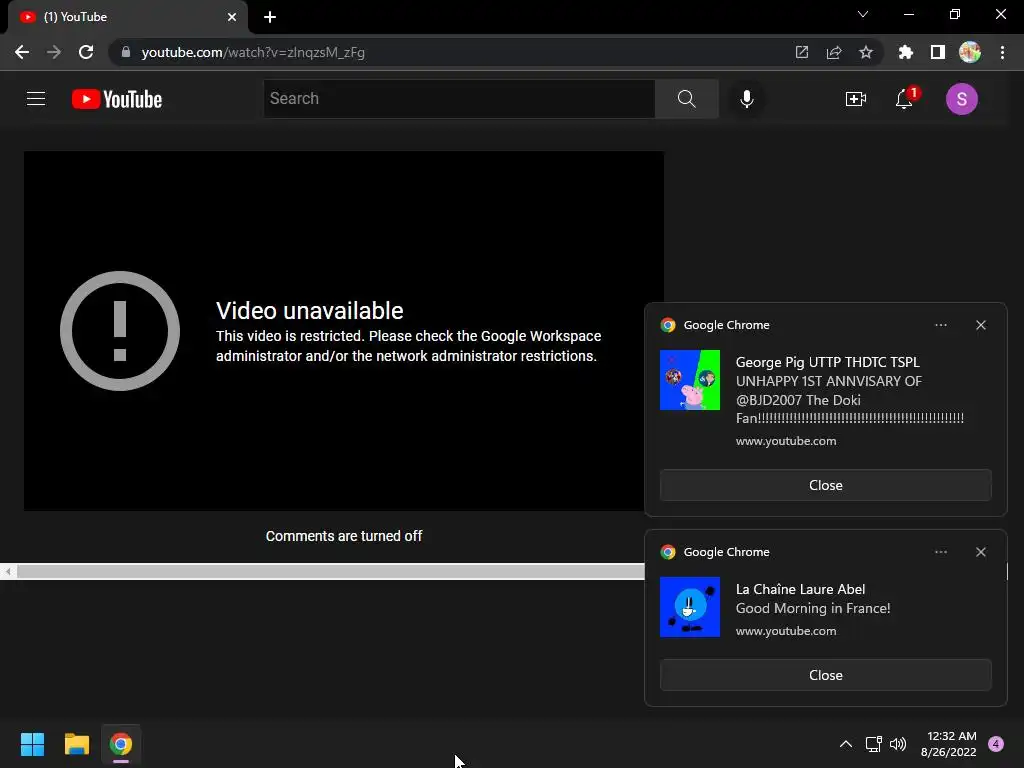Start voice search with microphone icon
Image resolution: width=1024 pixels, height=768 pixels.
pos(746,99)
